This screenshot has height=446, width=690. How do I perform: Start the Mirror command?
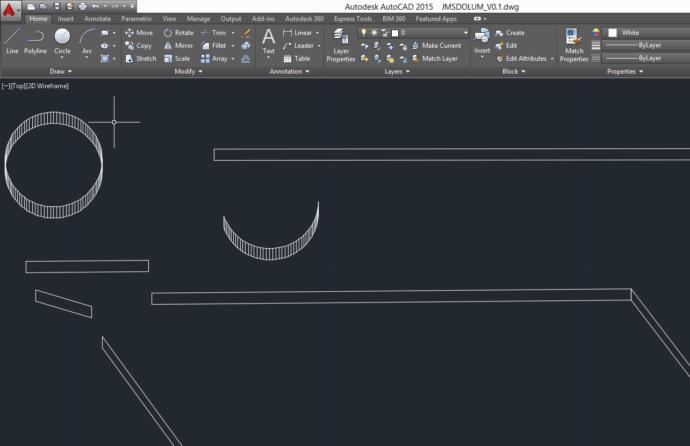(x=178, y=46)
